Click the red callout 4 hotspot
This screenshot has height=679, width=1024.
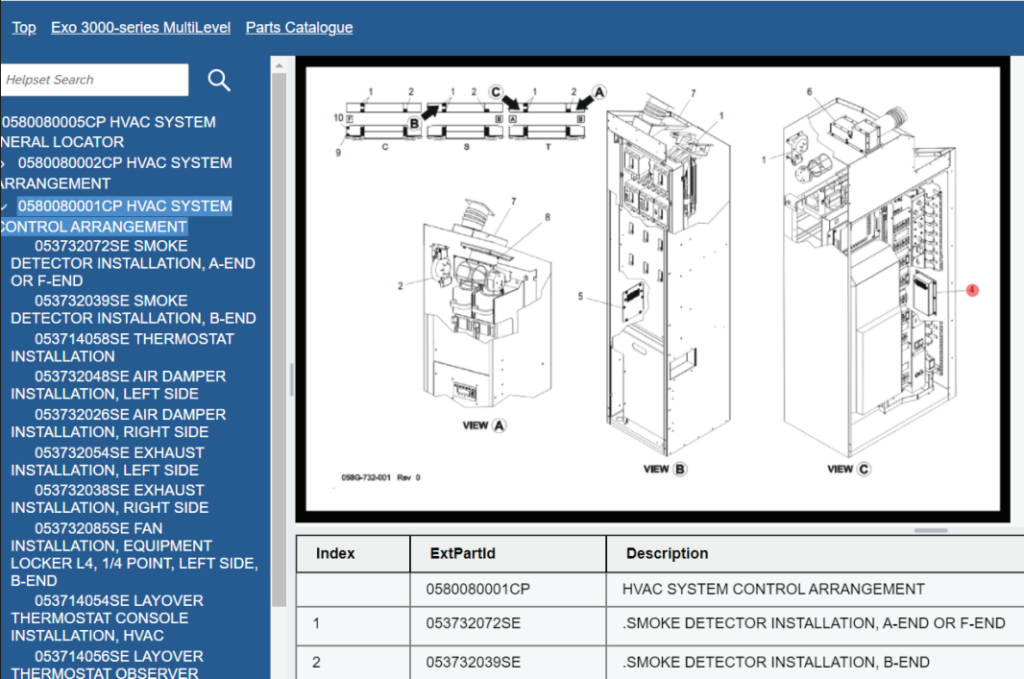pos(972,290)
